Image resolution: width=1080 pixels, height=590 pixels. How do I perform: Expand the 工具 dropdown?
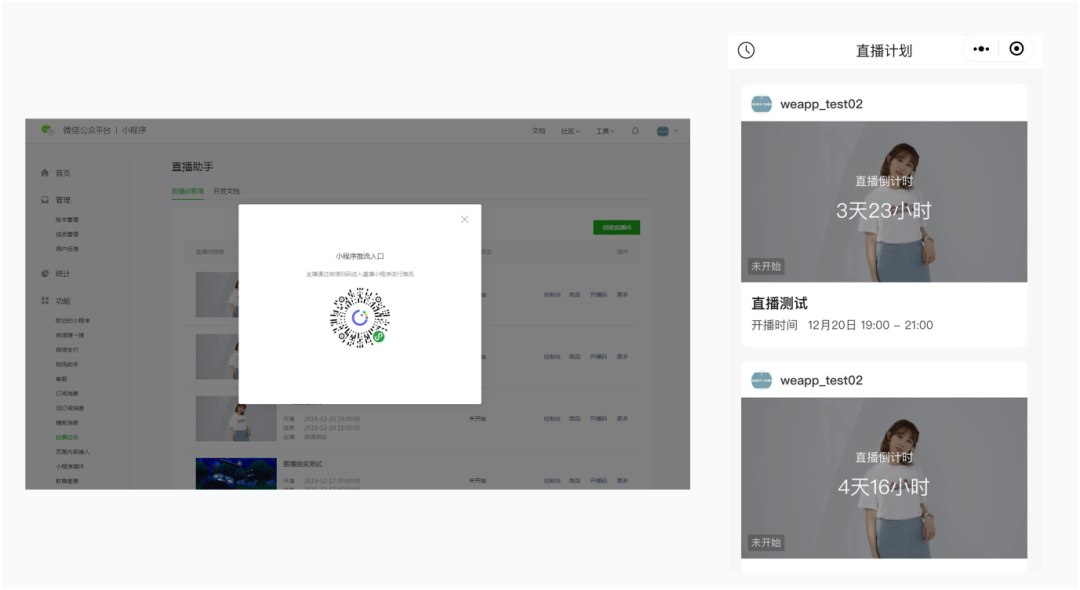tap(605, 131)
